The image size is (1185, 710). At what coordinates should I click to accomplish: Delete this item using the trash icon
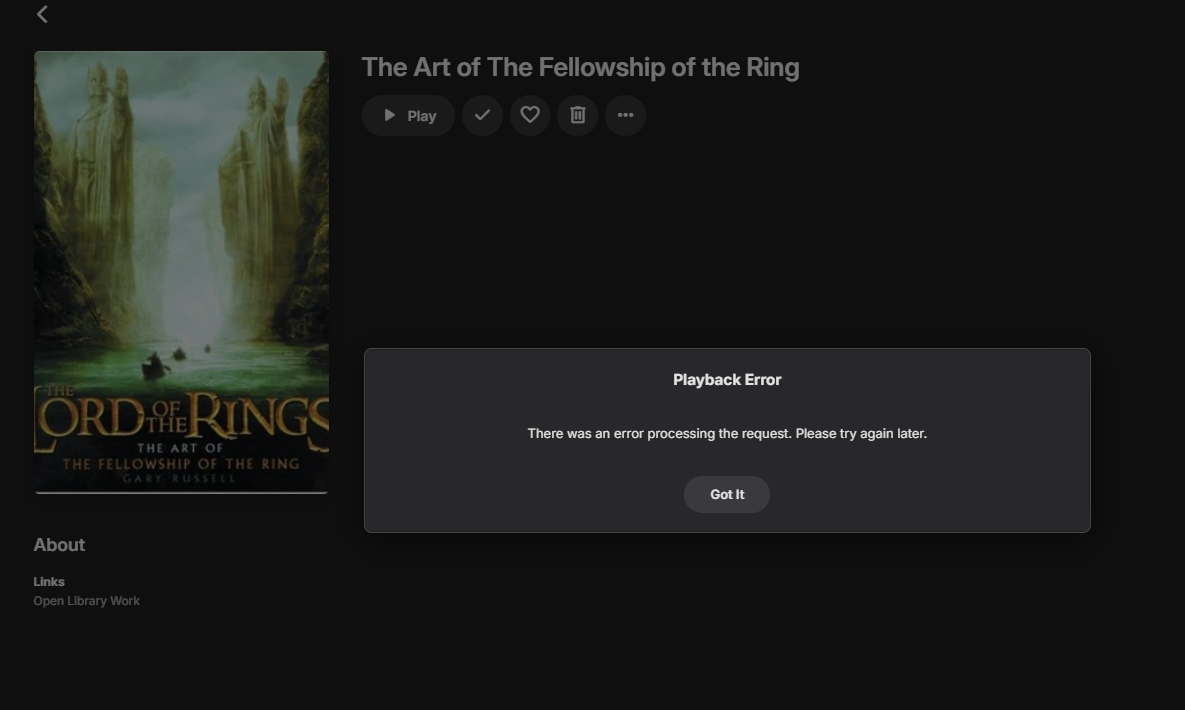[578, 115]
